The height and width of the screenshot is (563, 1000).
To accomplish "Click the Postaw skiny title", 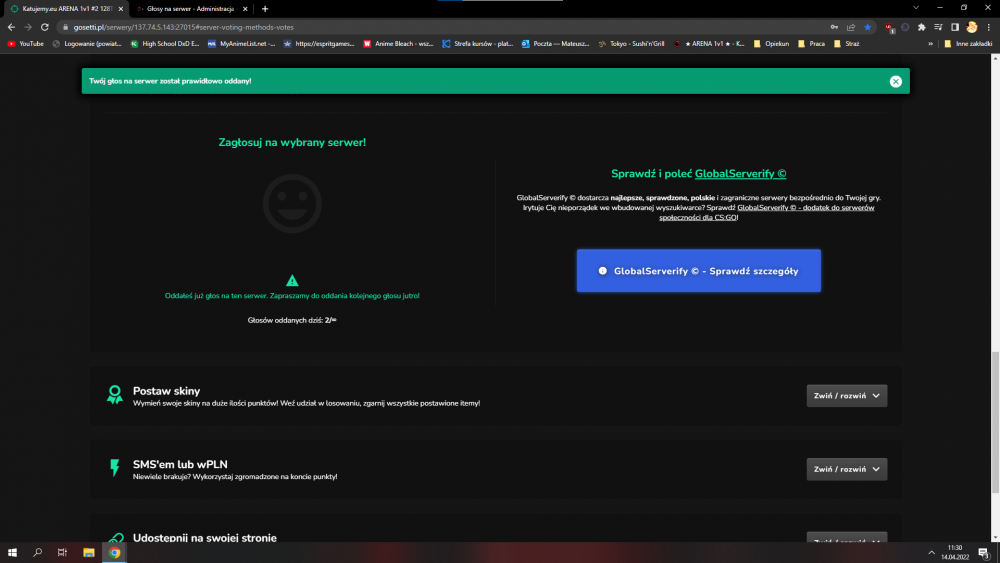I will [x=166, y=391].
